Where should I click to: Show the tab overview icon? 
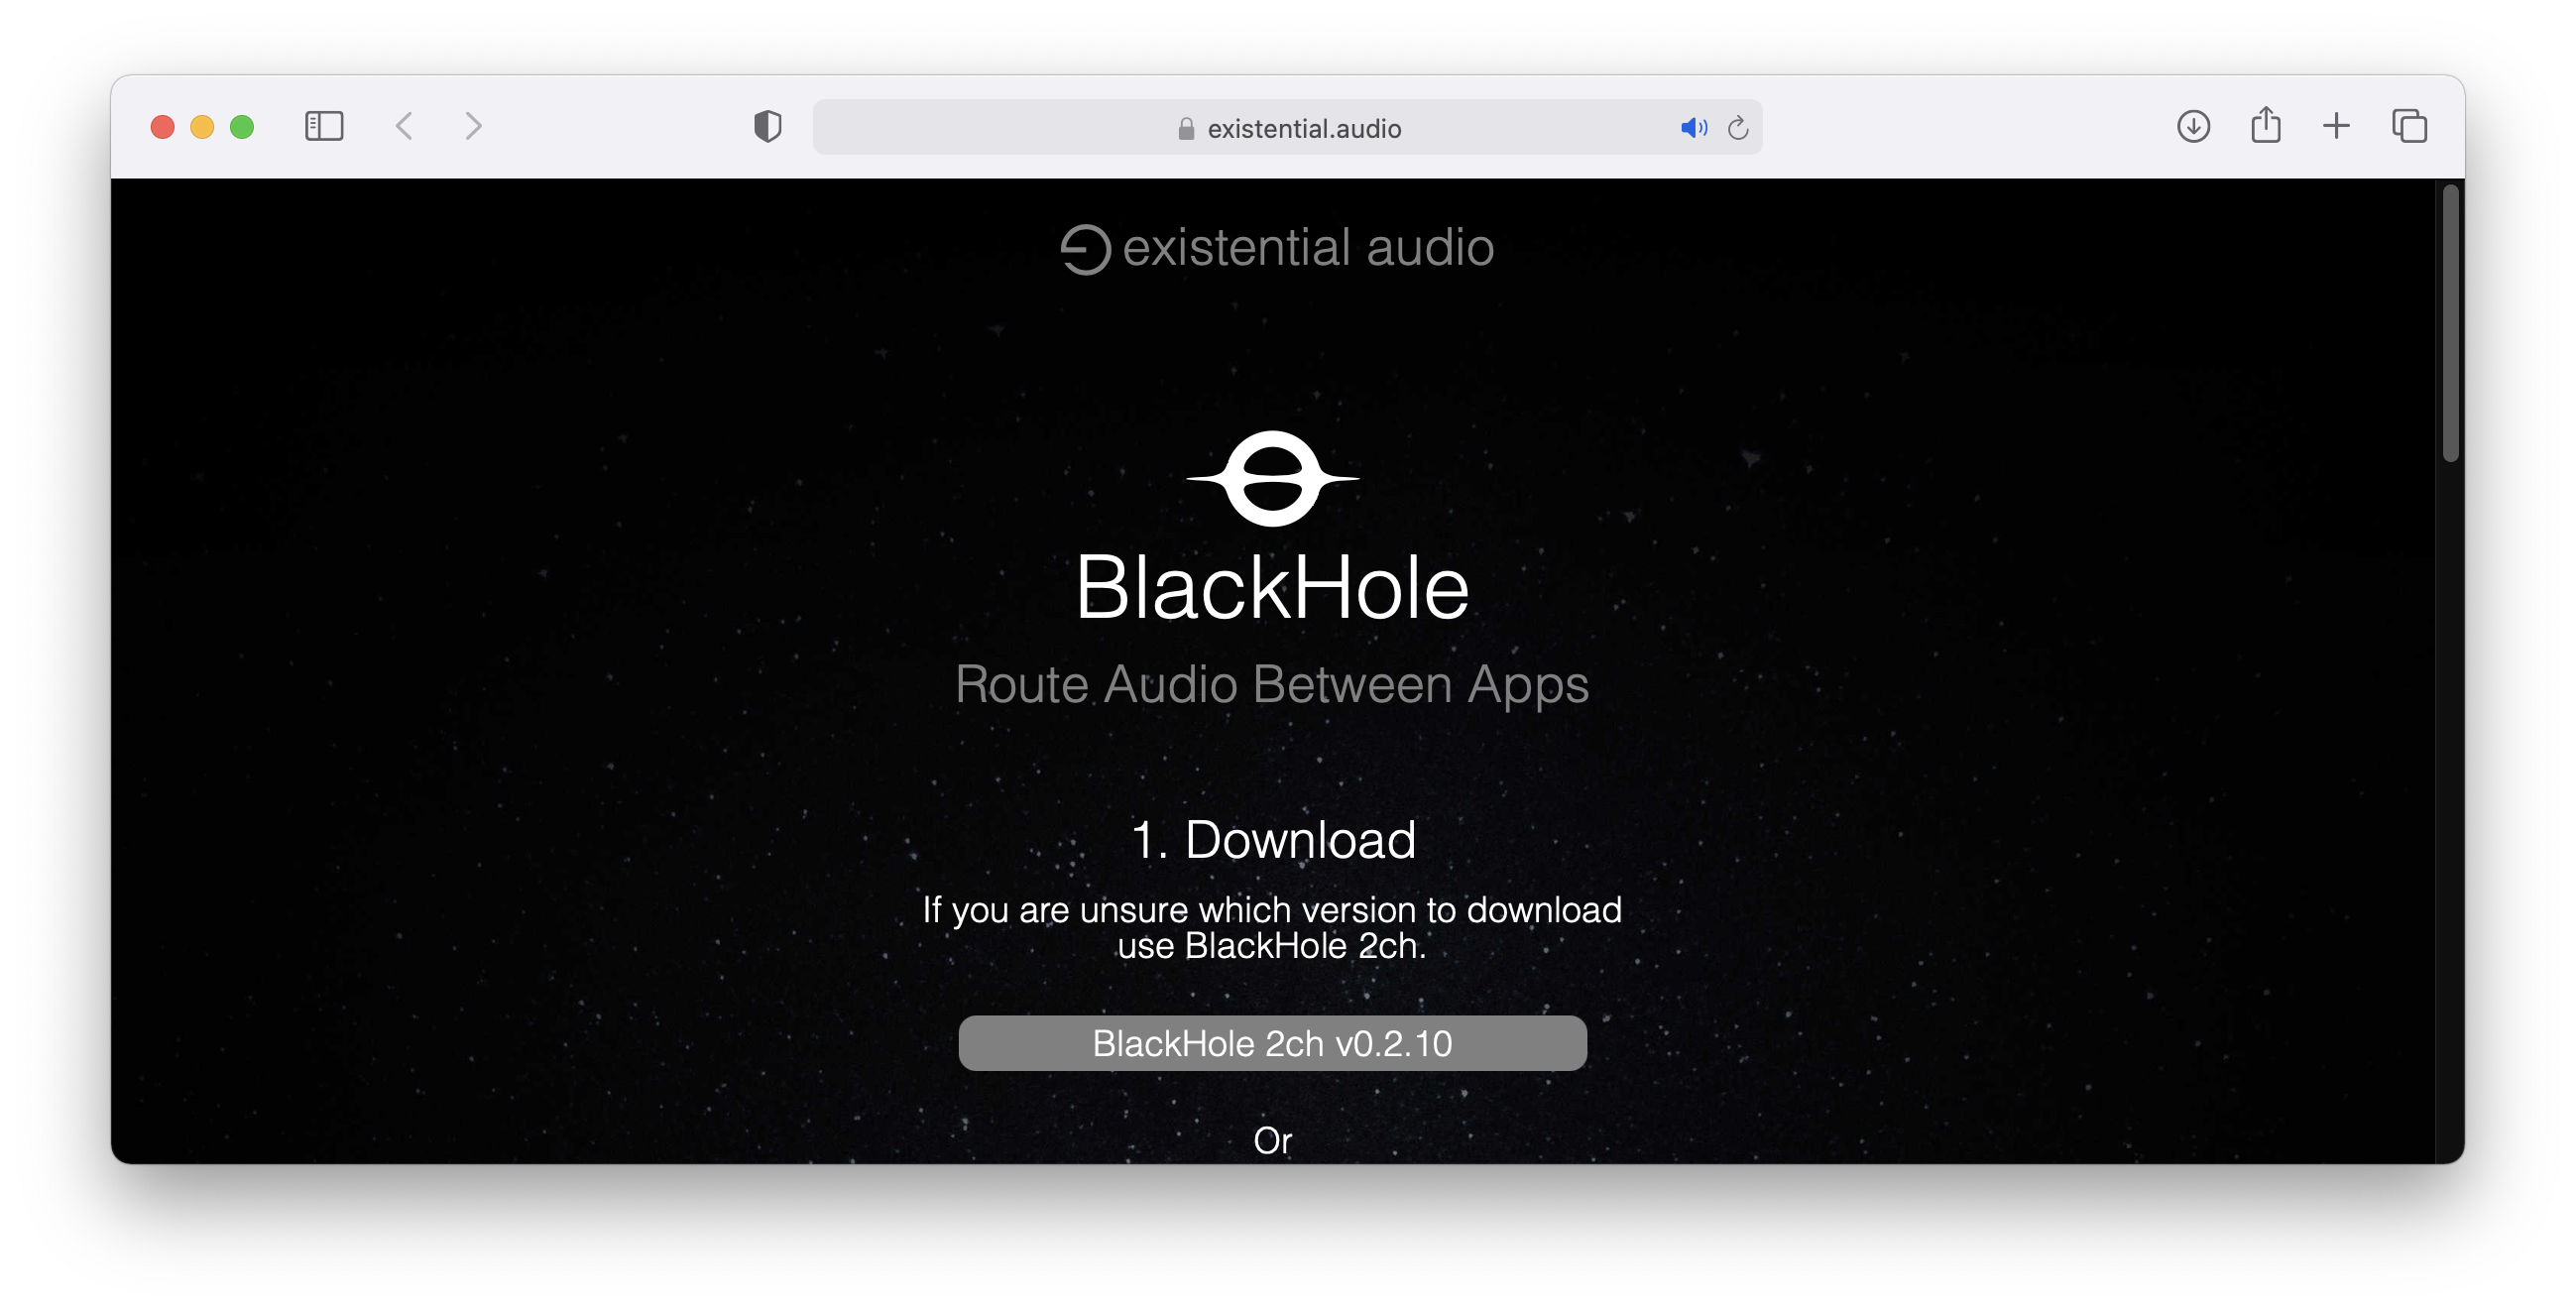(2409, 127)
